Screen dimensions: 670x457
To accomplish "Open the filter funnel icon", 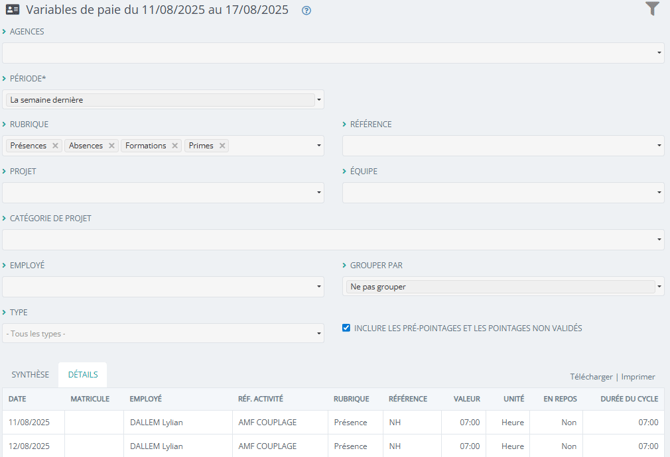I will tap(652, 9).
